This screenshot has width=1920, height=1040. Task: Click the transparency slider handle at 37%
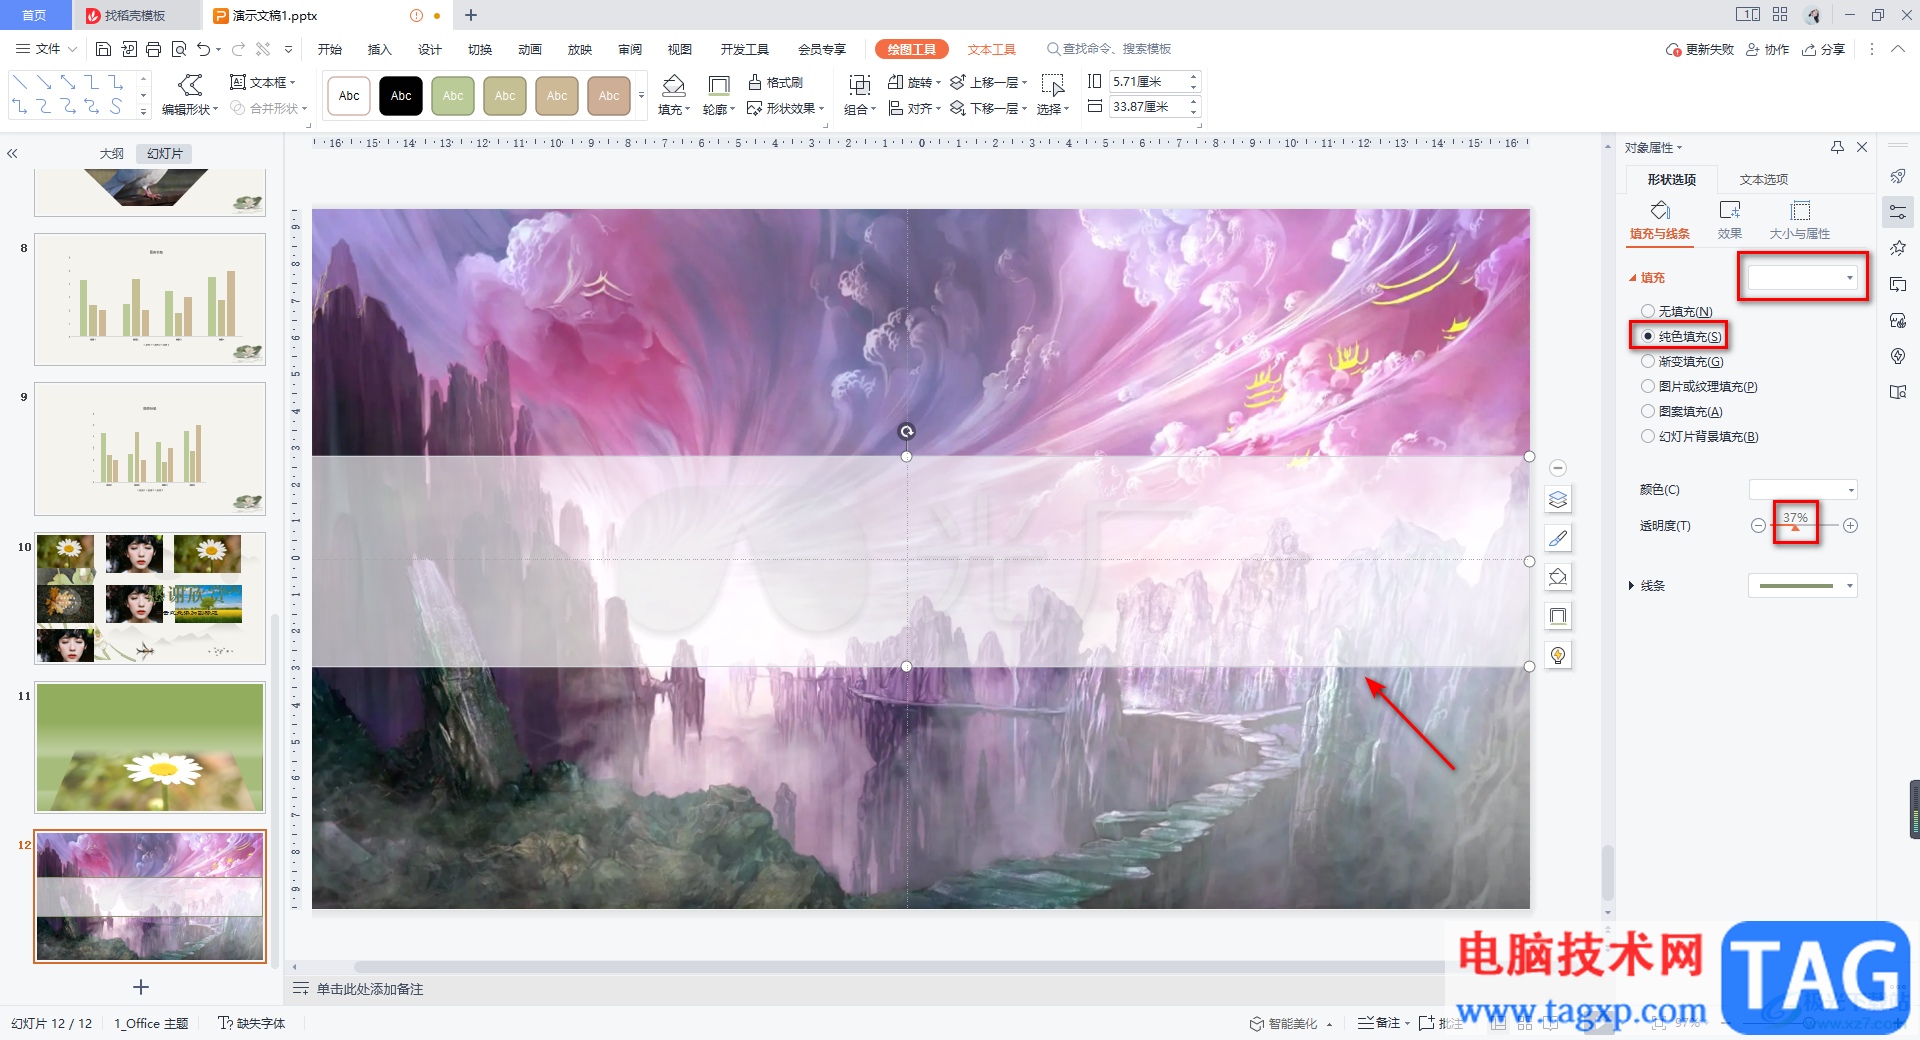tap(1795, 527)
